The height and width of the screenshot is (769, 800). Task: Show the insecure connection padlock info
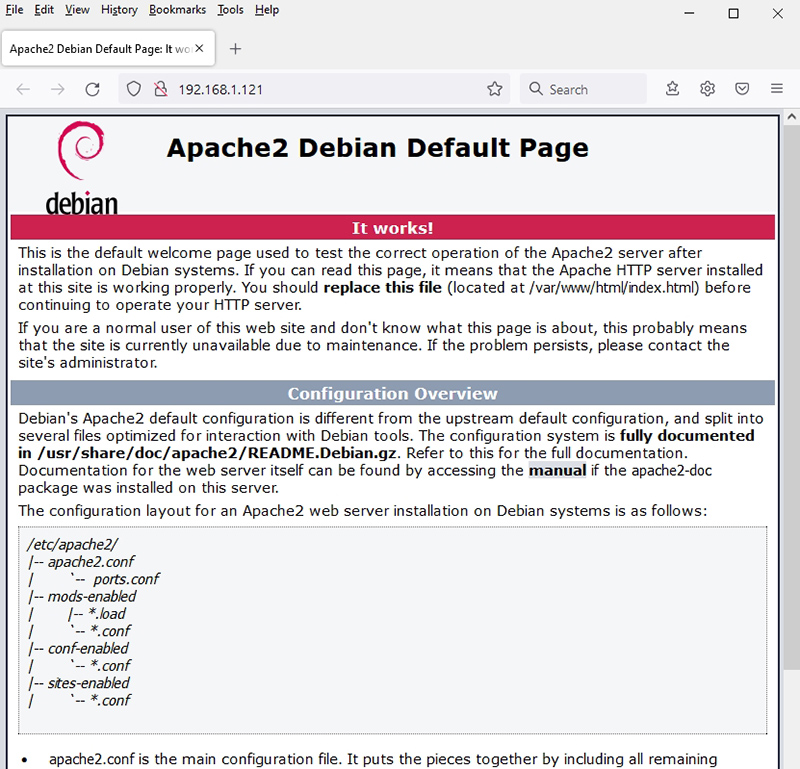coord(161,89)
